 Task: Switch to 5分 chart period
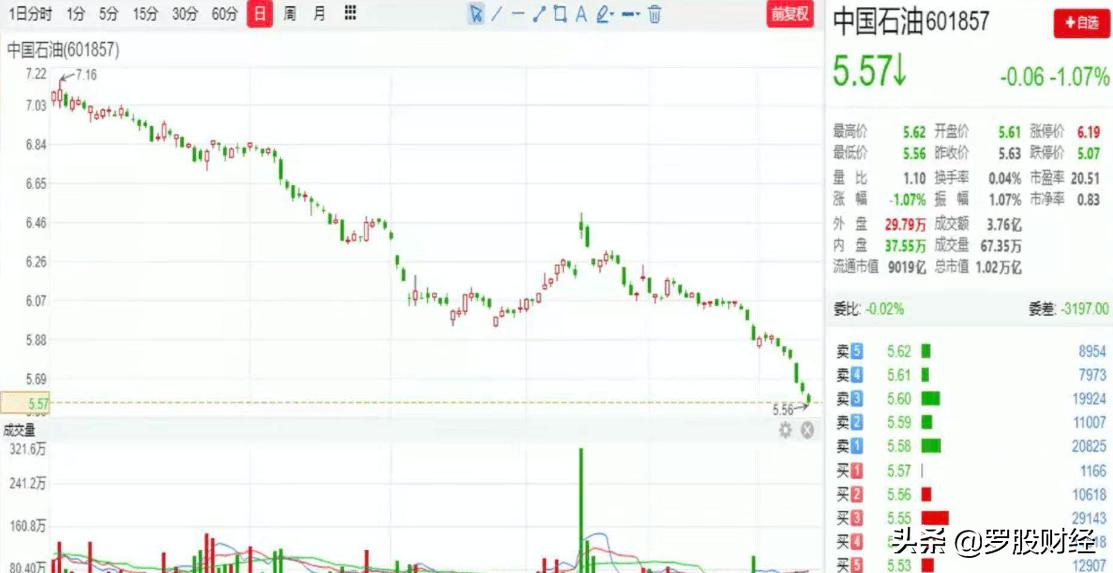point(109,13)
